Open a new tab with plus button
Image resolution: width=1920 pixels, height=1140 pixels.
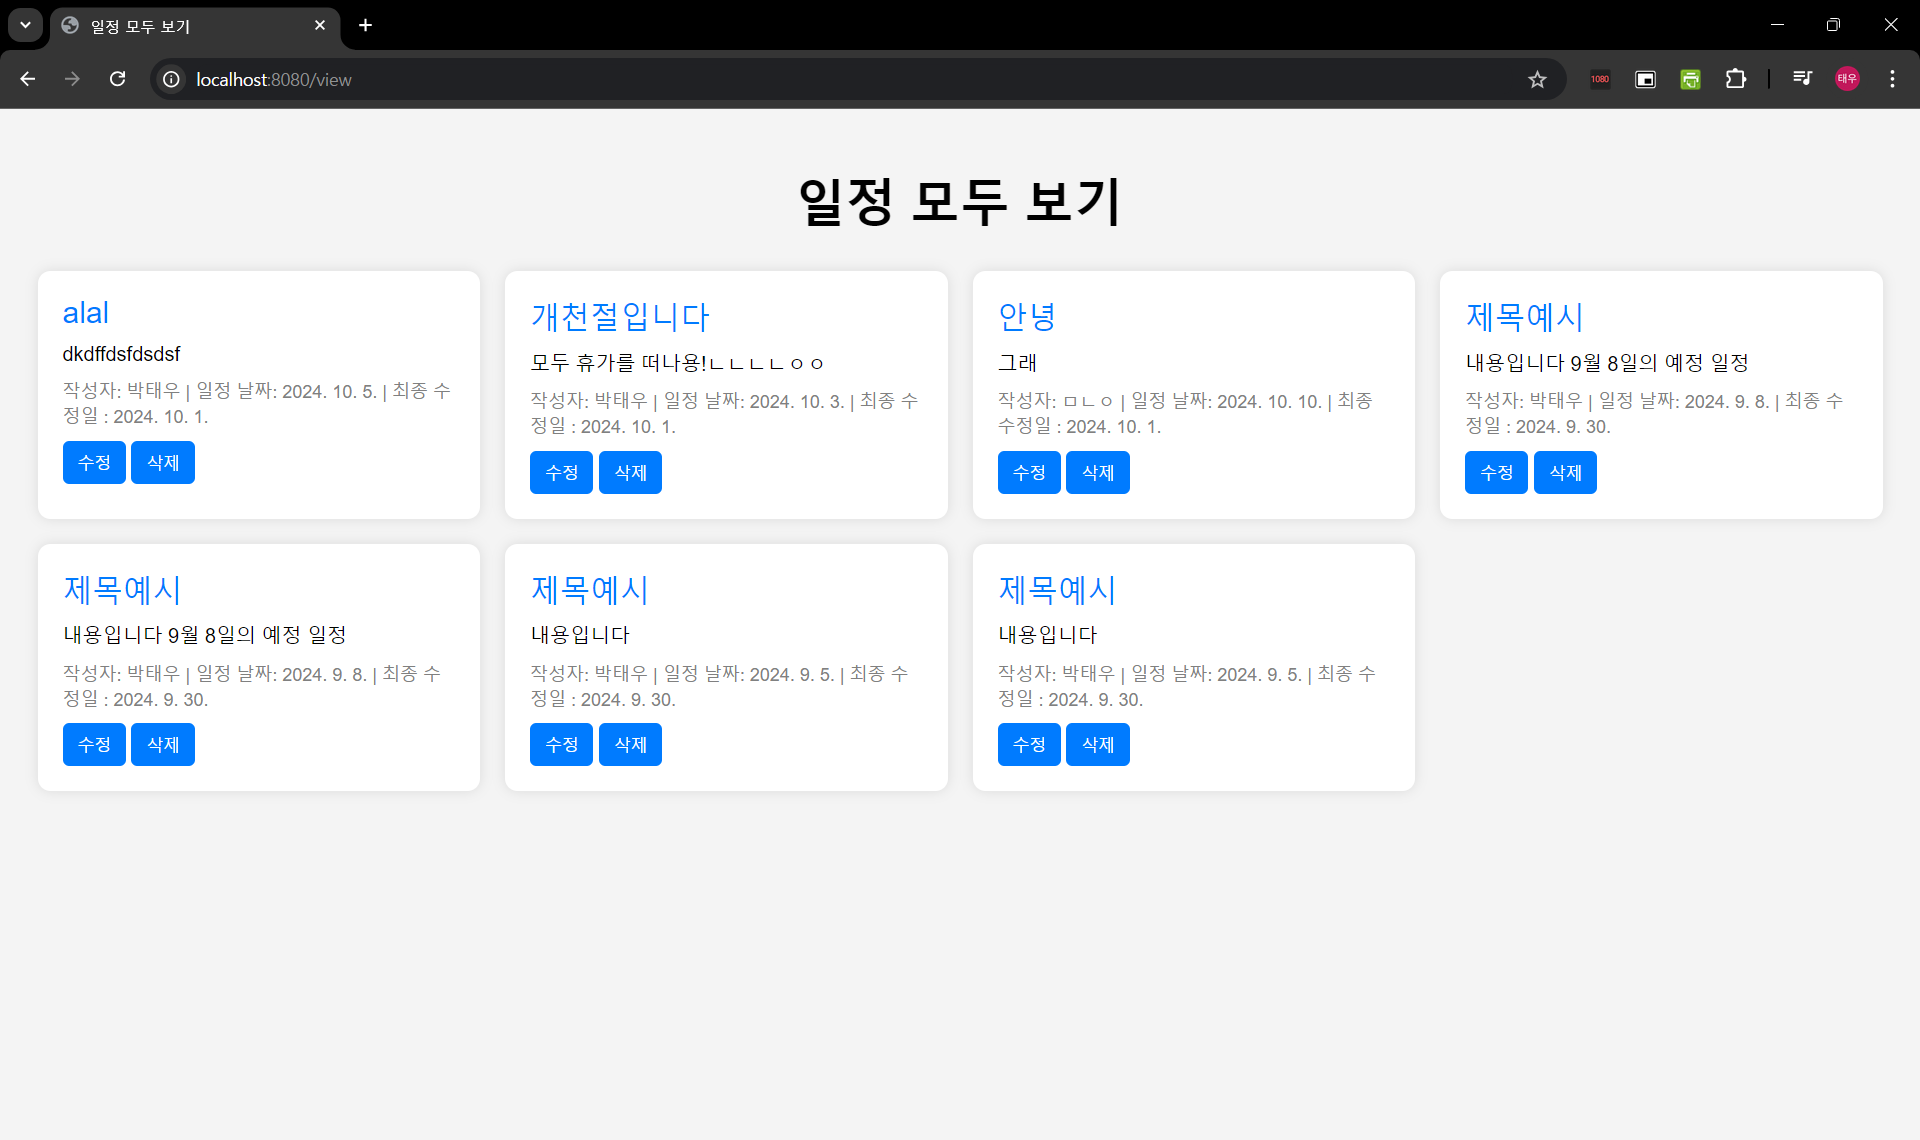coord(366,25)
